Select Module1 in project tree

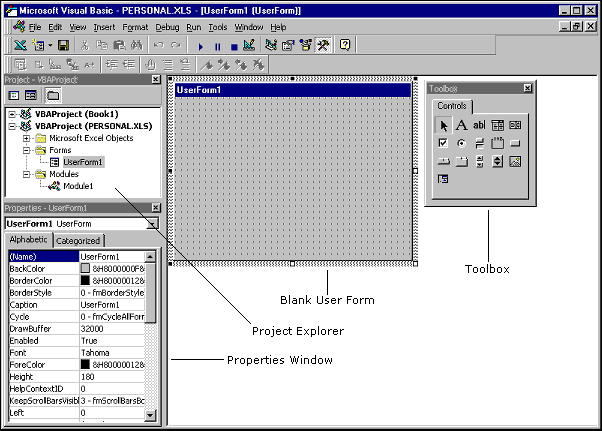pyautogui.click(x=78, y=186)
